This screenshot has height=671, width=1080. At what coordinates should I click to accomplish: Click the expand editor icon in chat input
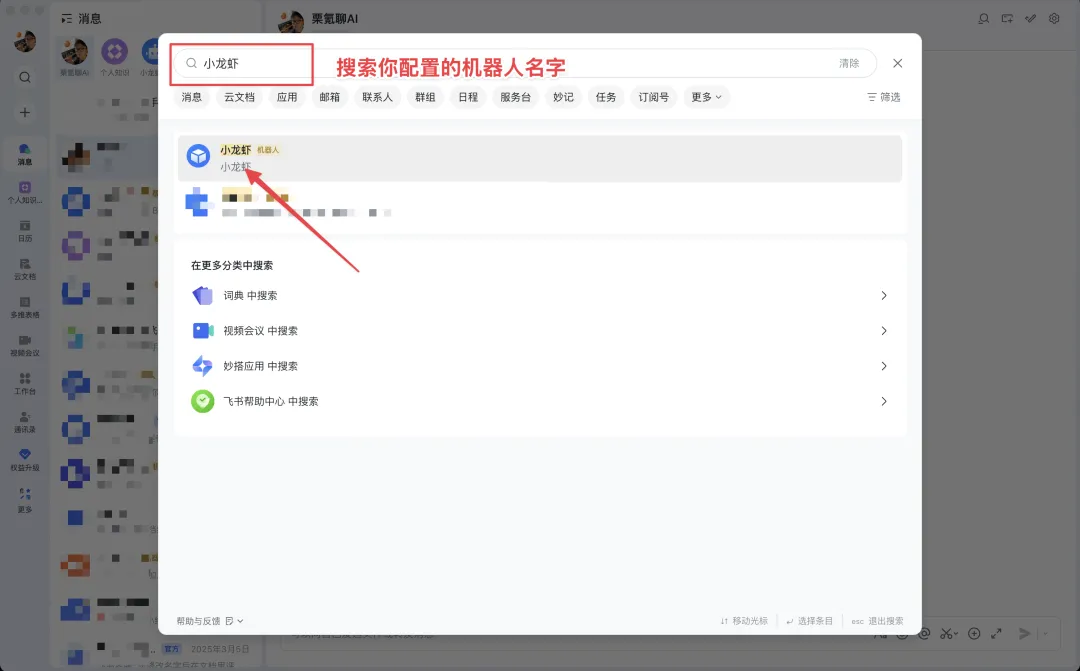click(996, 633)
